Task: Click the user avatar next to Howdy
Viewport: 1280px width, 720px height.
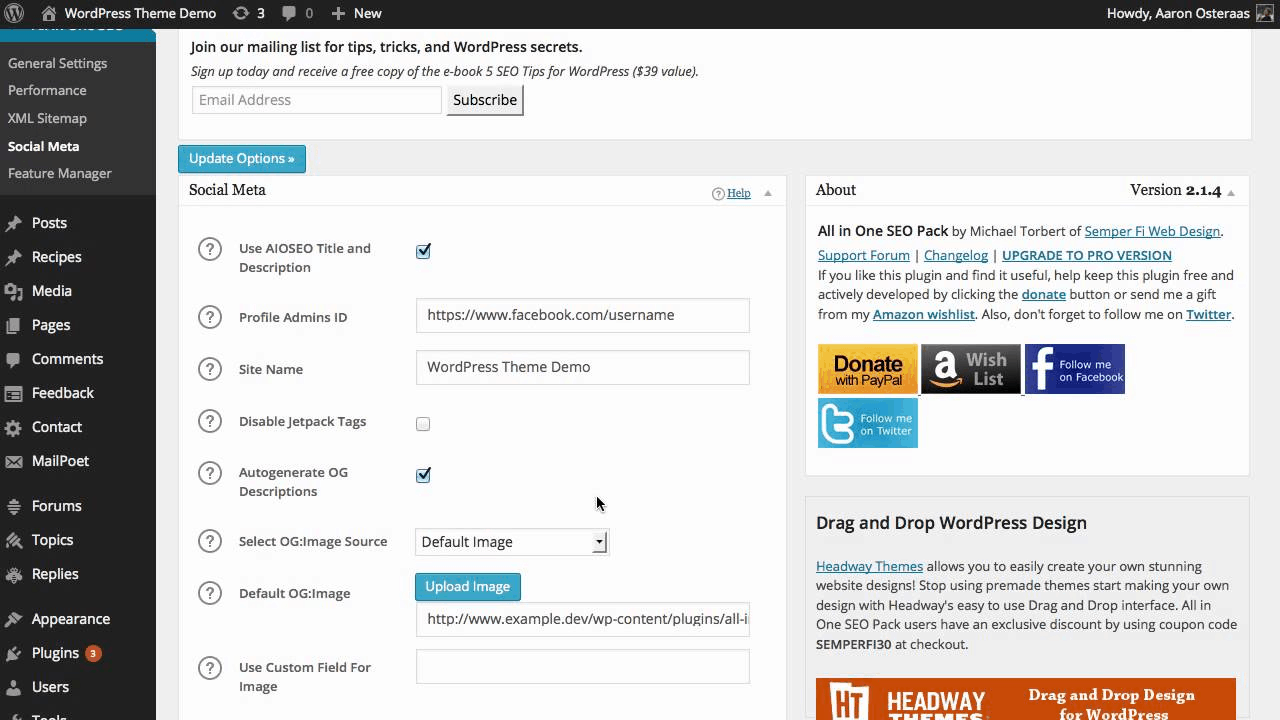Action: pyautogui.click(x=1265, y=13)
